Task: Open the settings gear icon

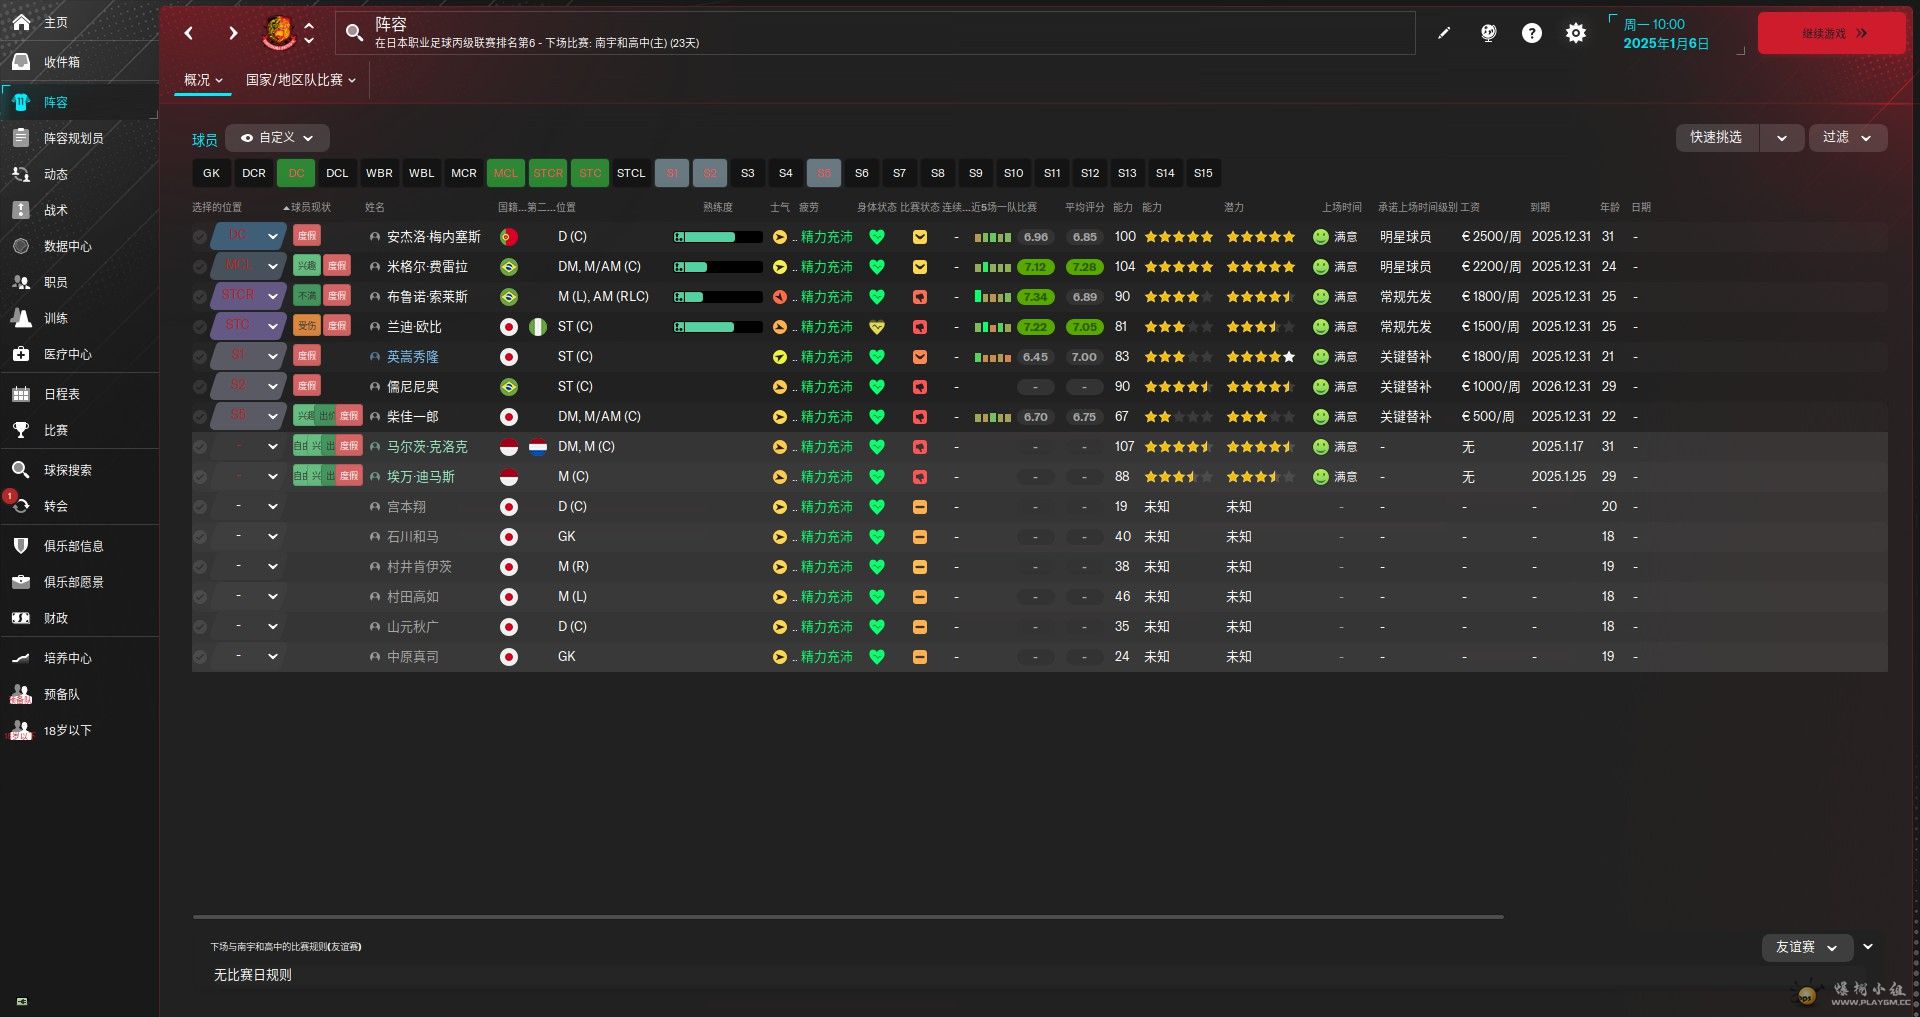Action: (x=1575, y=33)
